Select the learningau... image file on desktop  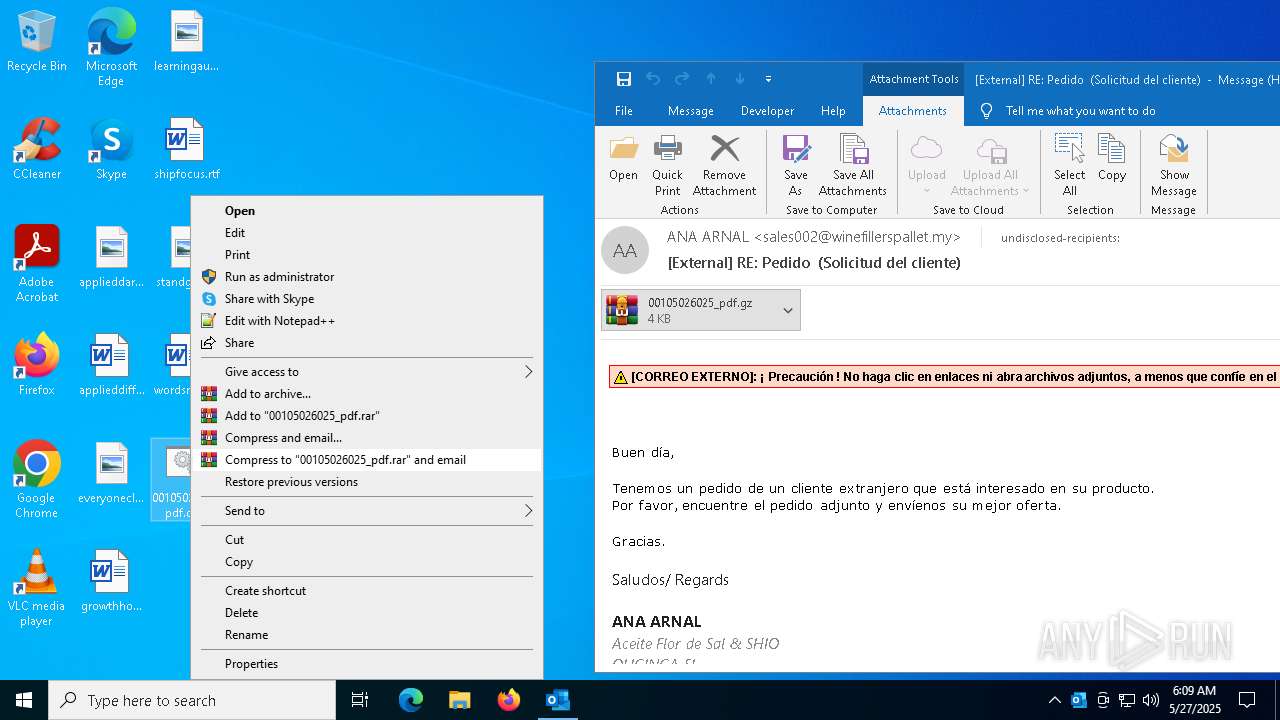pyautogui.click(x=186, y=41)
